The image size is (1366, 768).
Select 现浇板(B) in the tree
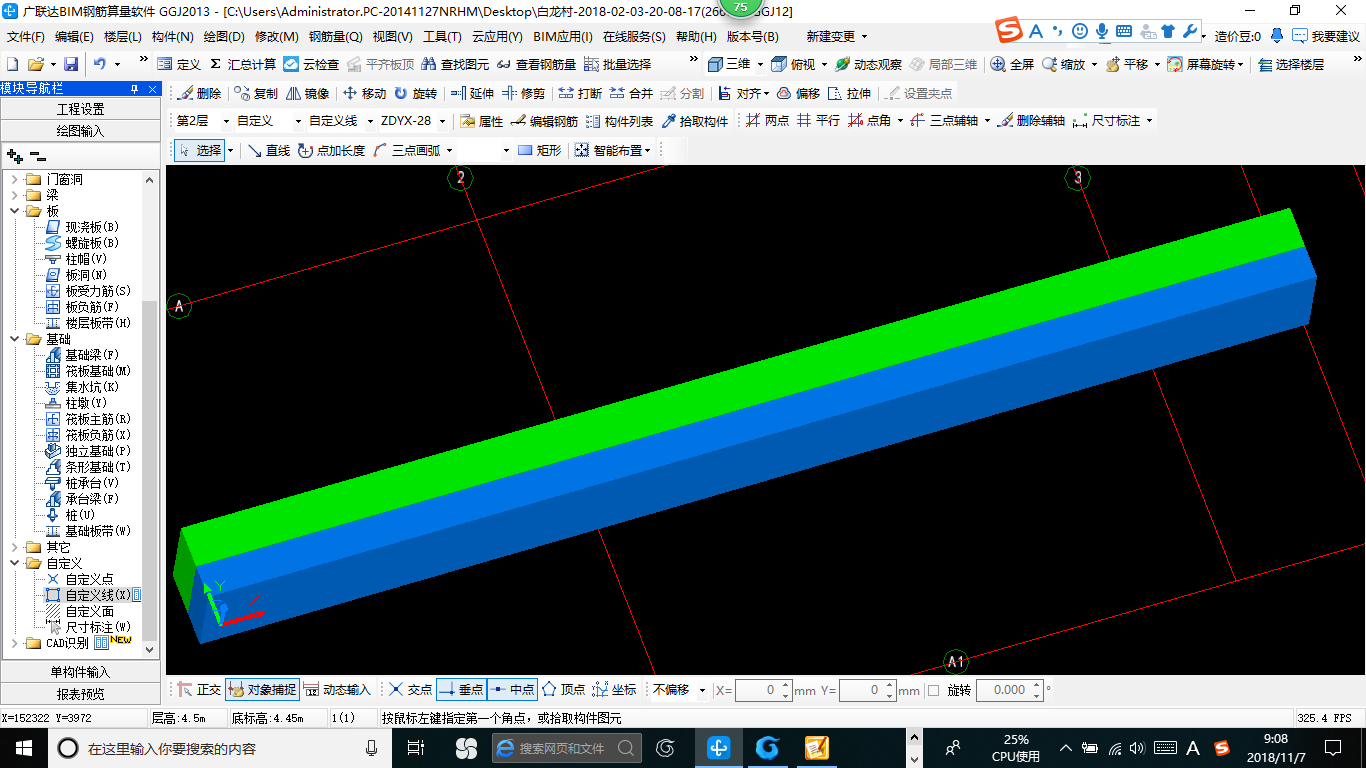pyautogui.click(x=92, y=227)
